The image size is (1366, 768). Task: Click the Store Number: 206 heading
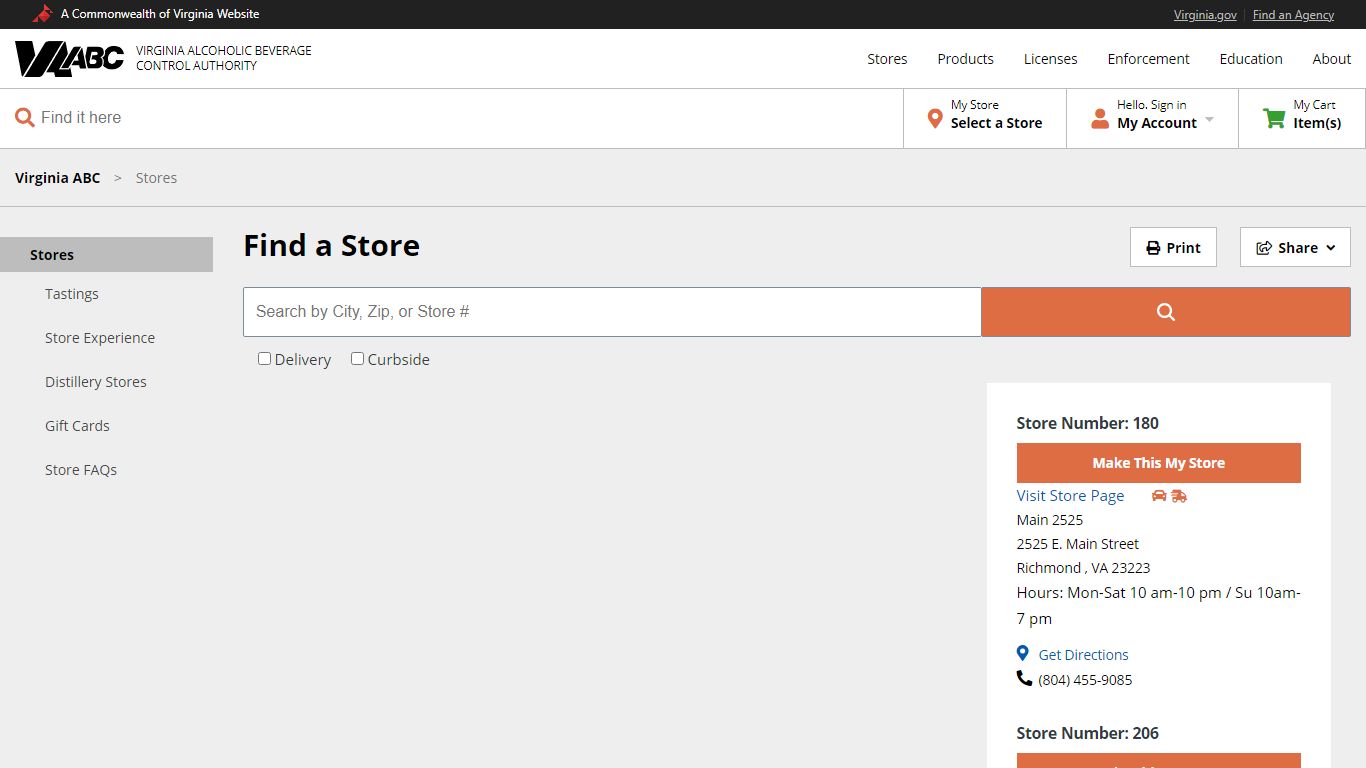point(1088,733)
